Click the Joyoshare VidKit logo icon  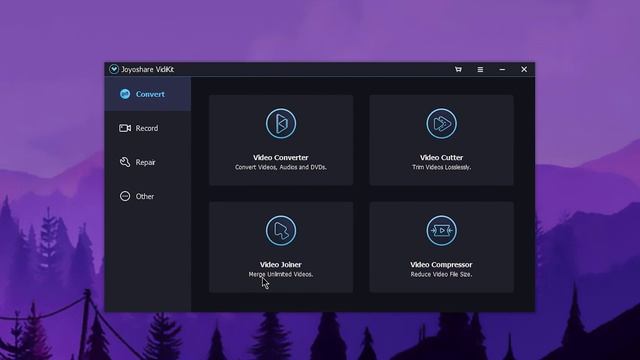[x=114, y=69]
